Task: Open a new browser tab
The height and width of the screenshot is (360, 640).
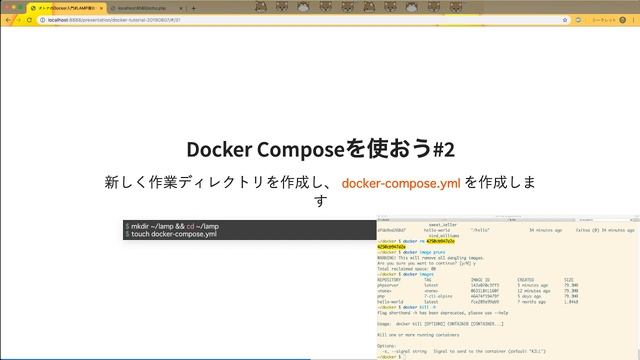Action: click(193, 8)
